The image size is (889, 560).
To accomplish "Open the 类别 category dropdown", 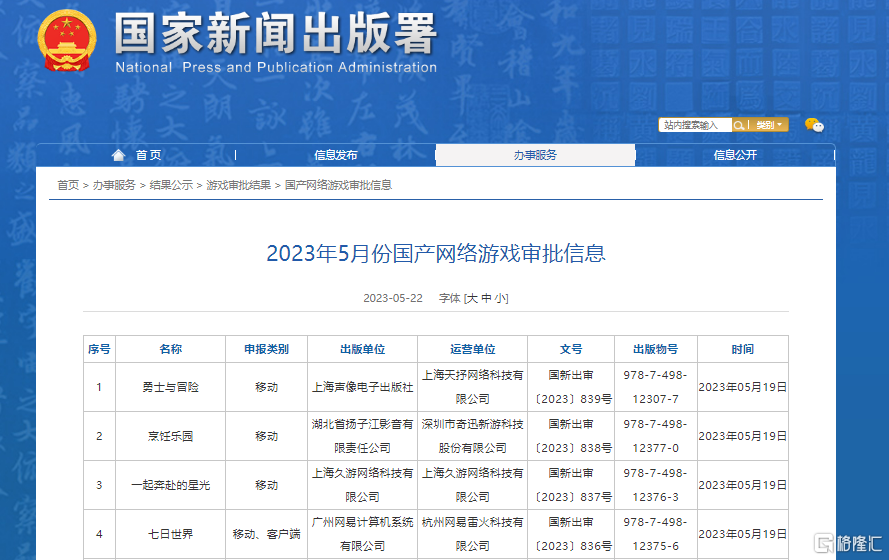I will click(x=769, y=125).
